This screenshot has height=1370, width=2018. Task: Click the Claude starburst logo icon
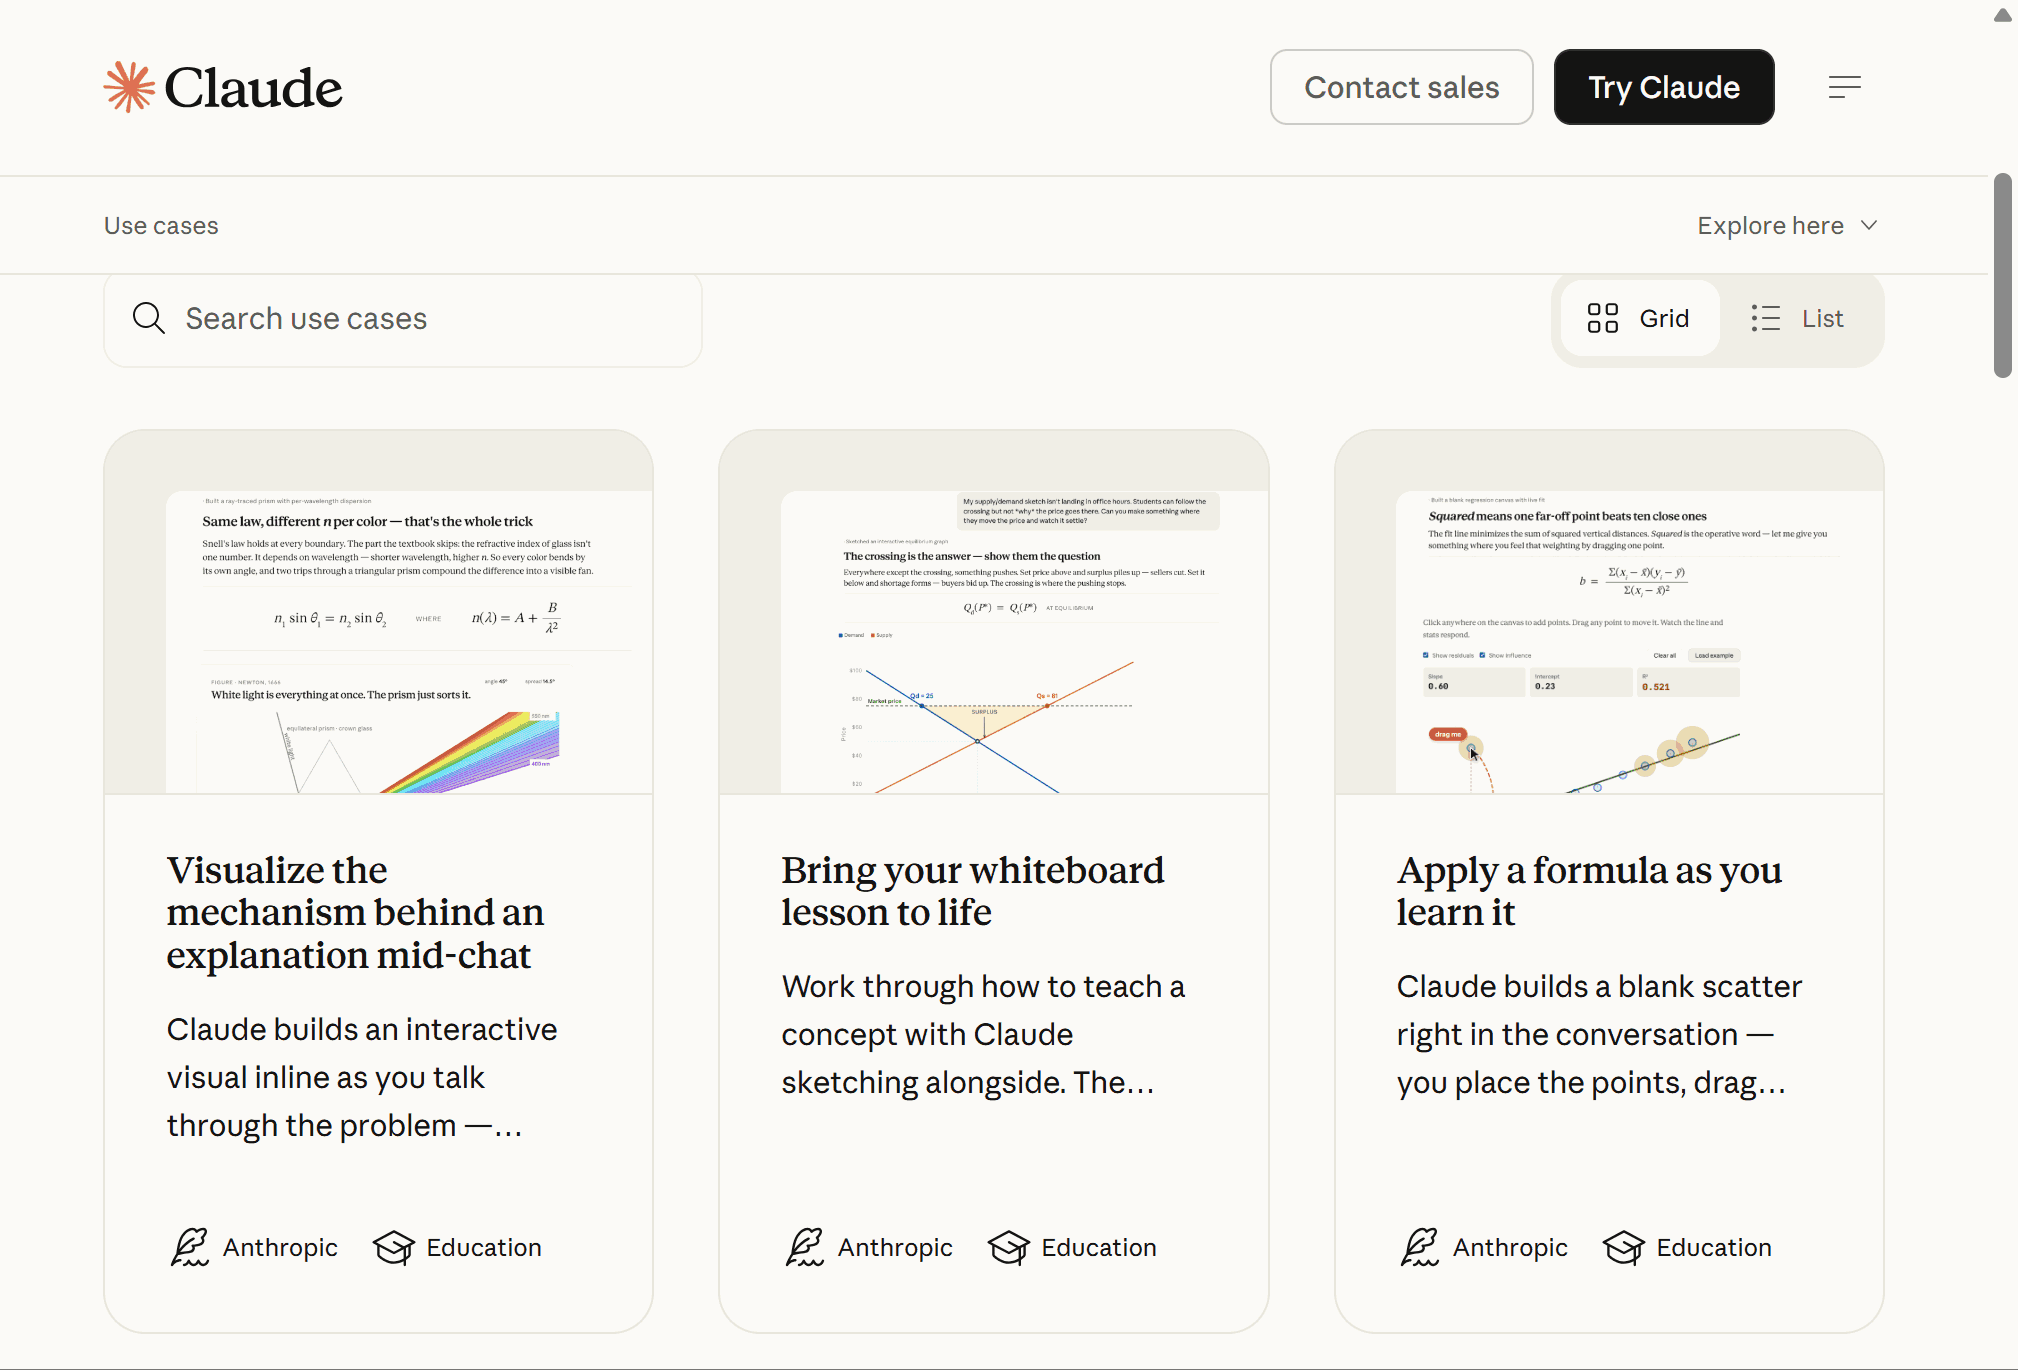click(130, 87)
